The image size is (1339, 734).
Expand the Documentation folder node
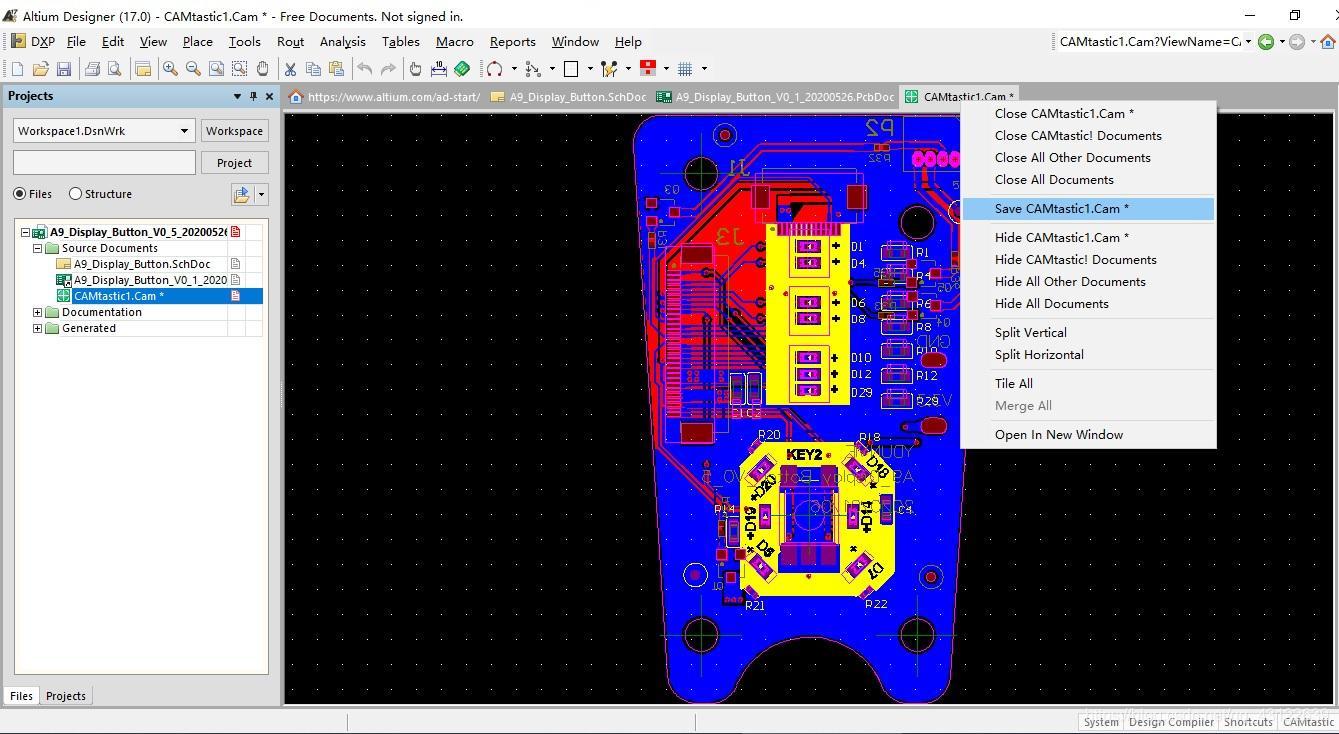point(38,312)
